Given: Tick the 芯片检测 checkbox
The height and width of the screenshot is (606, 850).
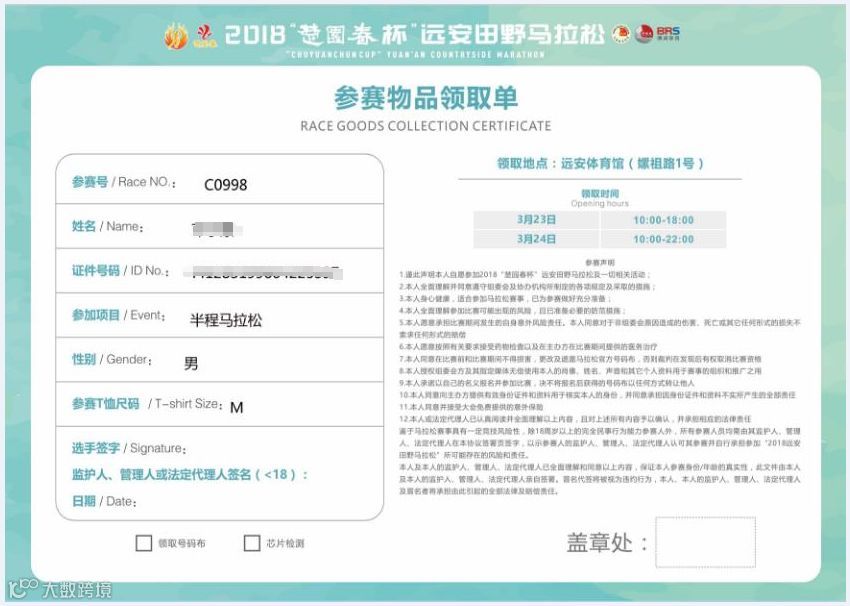Looking at the screenshot, I should click(252, 543).
